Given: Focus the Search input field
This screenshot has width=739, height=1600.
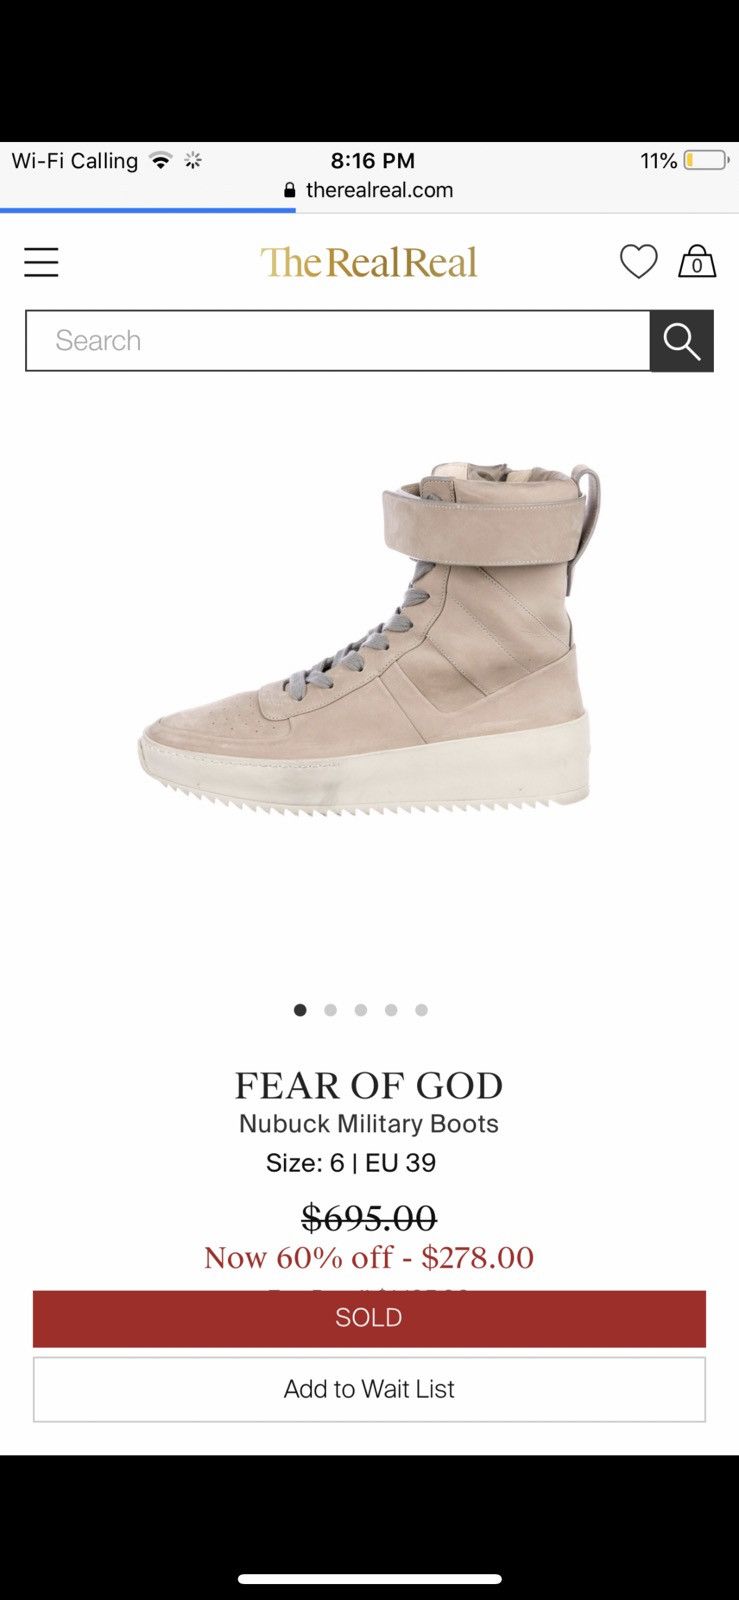Looking at the screenshot, I should click(338, 341).
